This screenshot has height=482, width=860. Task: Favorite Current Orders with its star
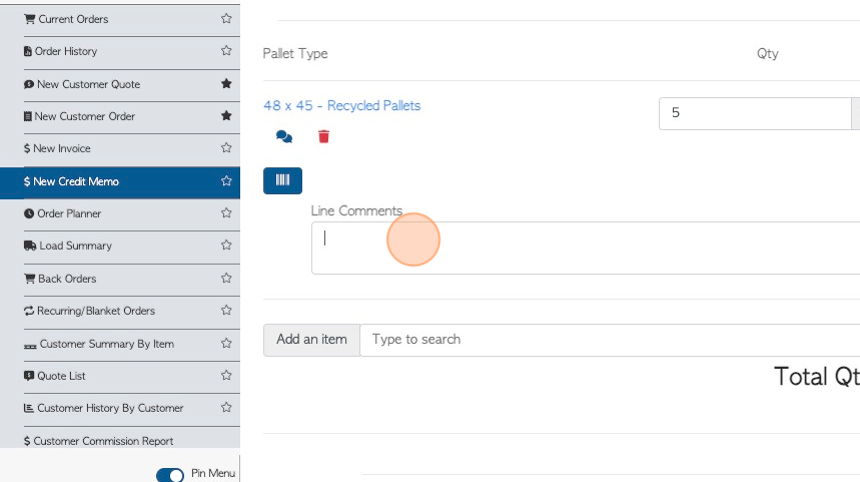(x=226, y=19)
